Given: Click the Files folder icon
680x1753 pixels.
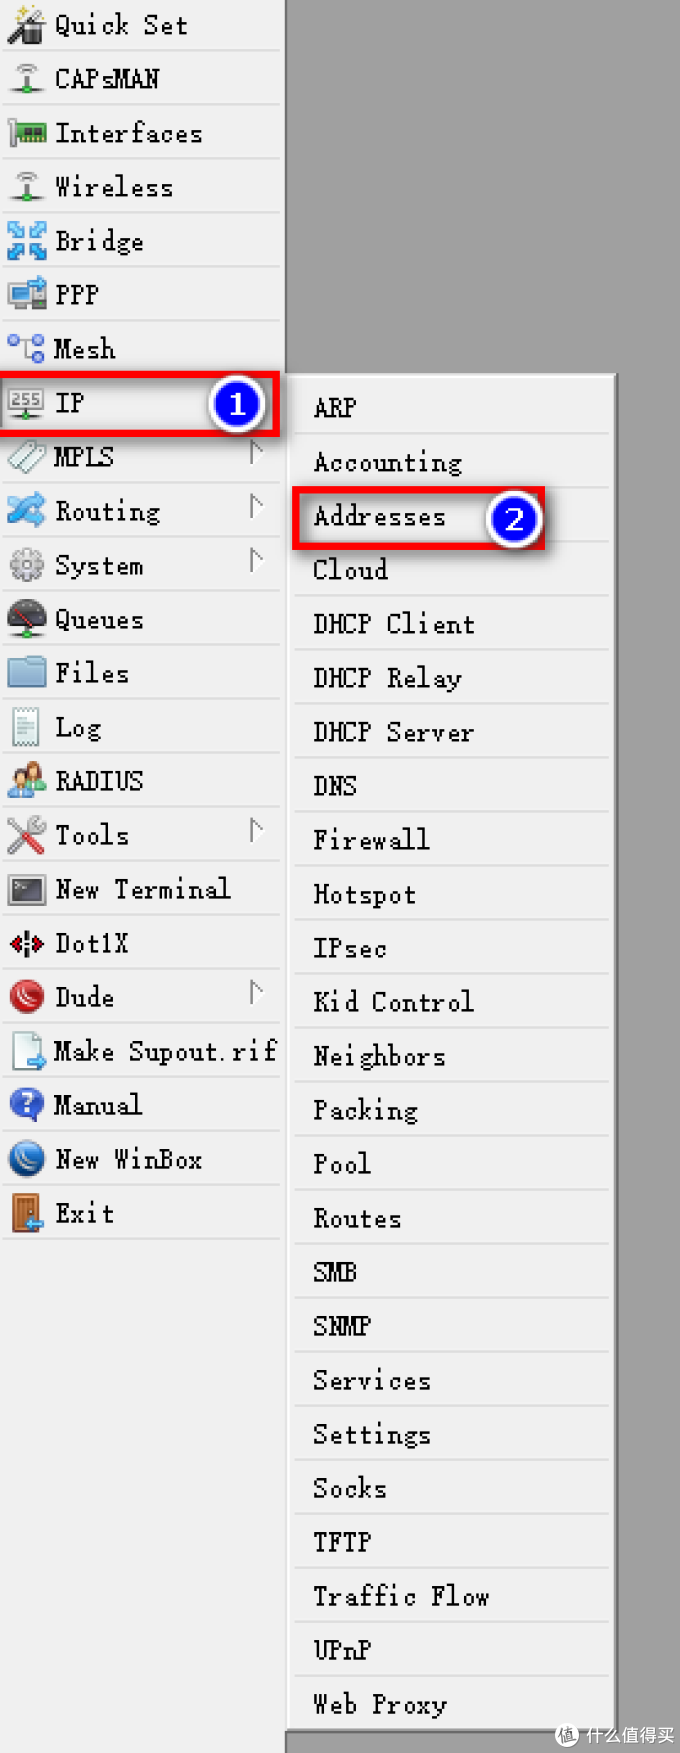Looking at the screenshot, I should (x=26, y=673).
